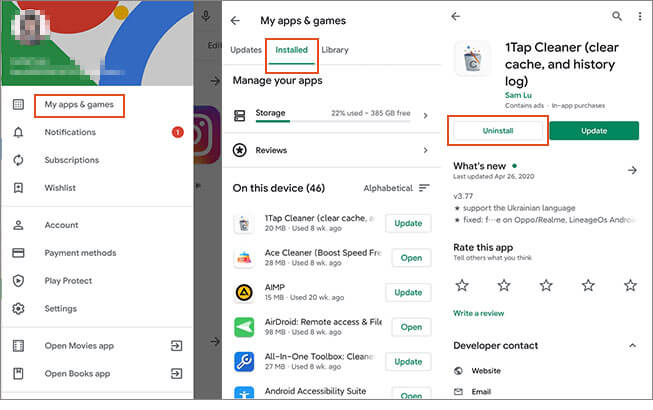Click the Notifications bell icon
The image size is (653, 410).
pos(18,132)
